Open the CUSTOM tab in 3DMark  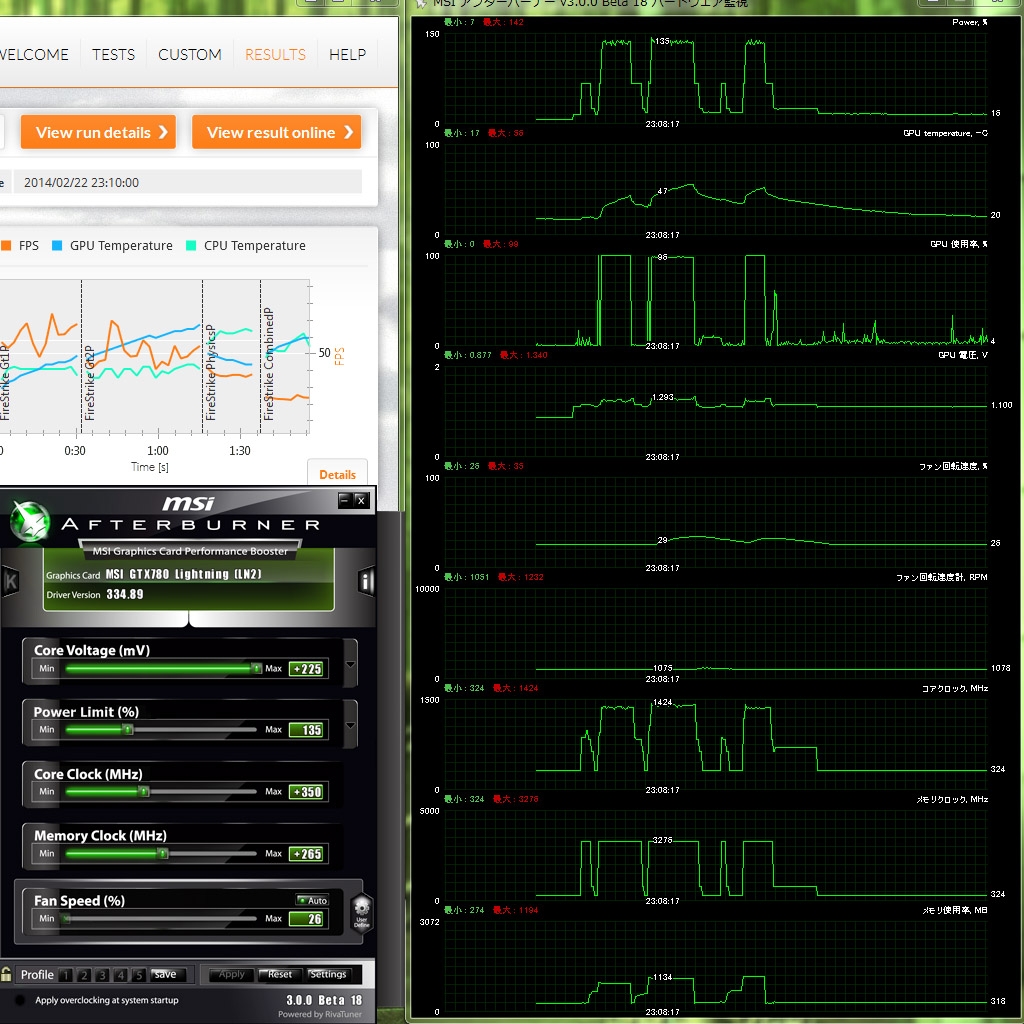tap(190, 54)
